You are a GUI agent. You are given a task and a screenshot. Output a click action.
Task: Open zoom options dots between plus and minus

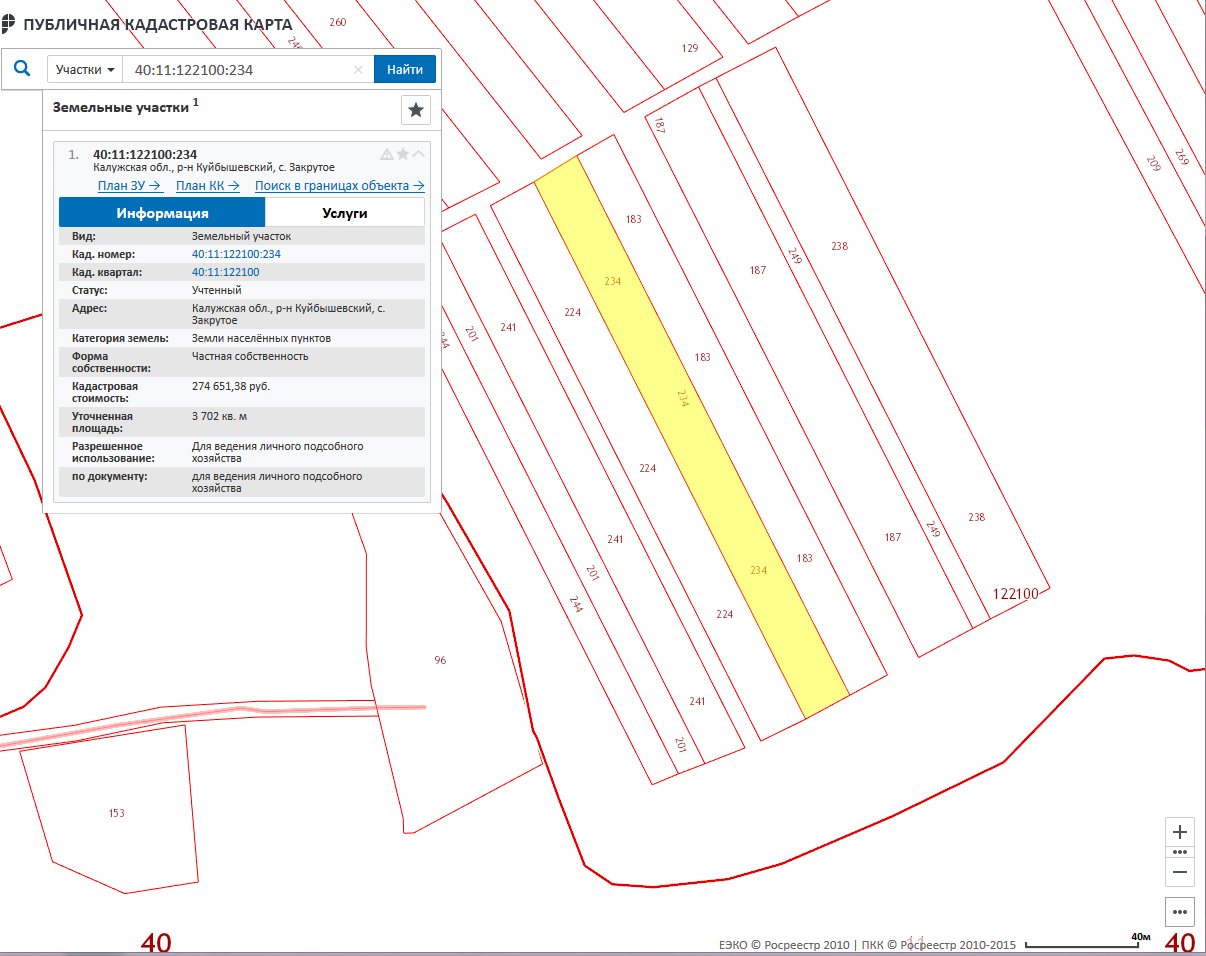pos(1180,852)
